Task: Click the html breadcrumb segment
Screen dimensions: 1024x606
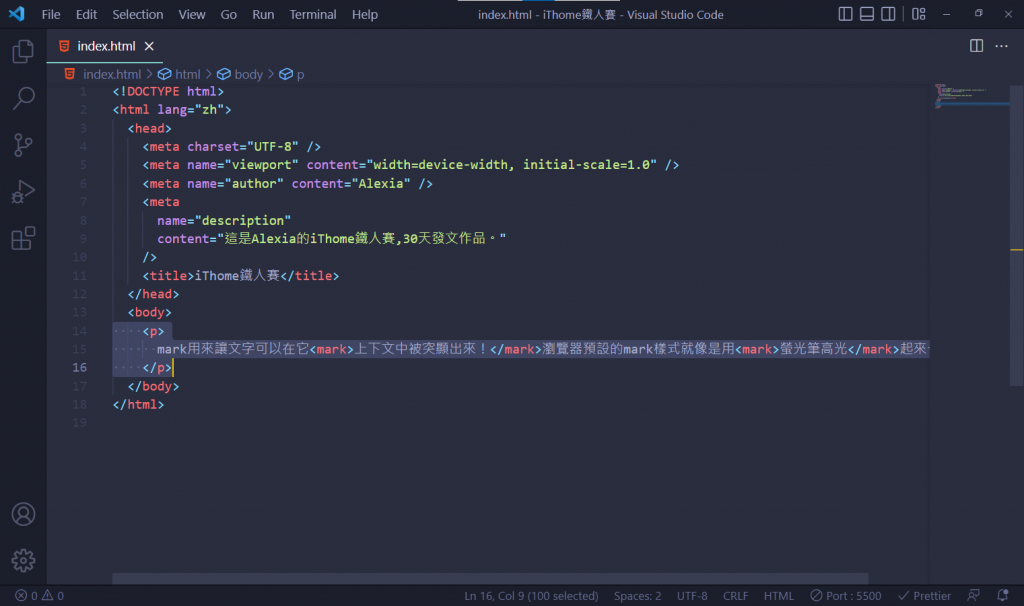Action: coord(187,74)
